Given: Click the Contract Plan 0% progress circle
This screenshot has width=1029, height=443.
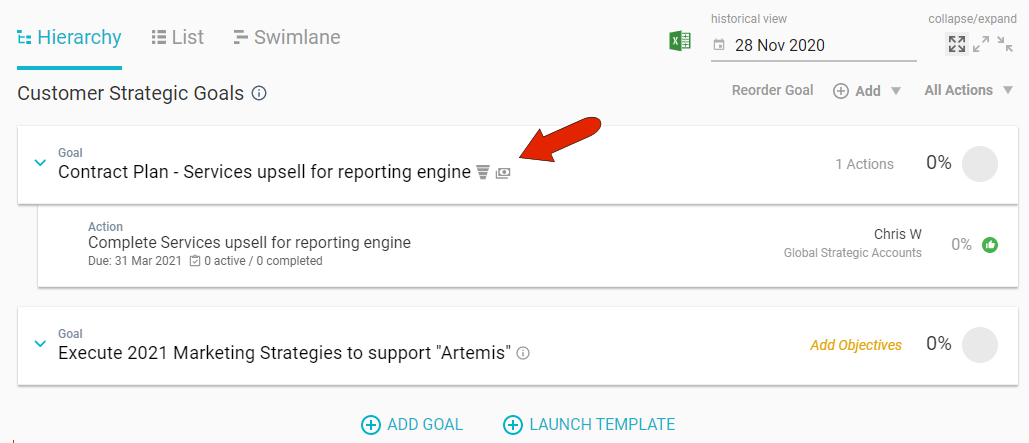Looking at the screenshot, I should (979, 164).
